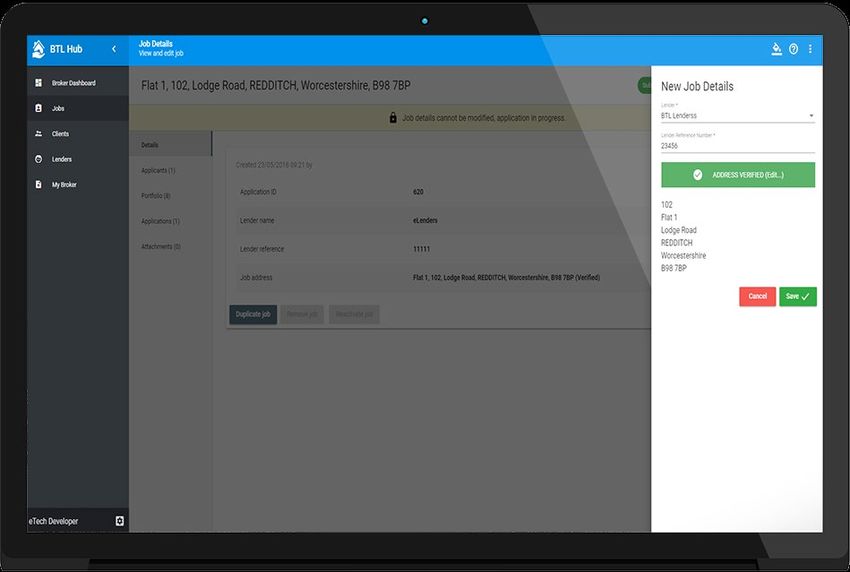Click the New Job Details panel heading
850x572 pixels.
click(697, 86)
